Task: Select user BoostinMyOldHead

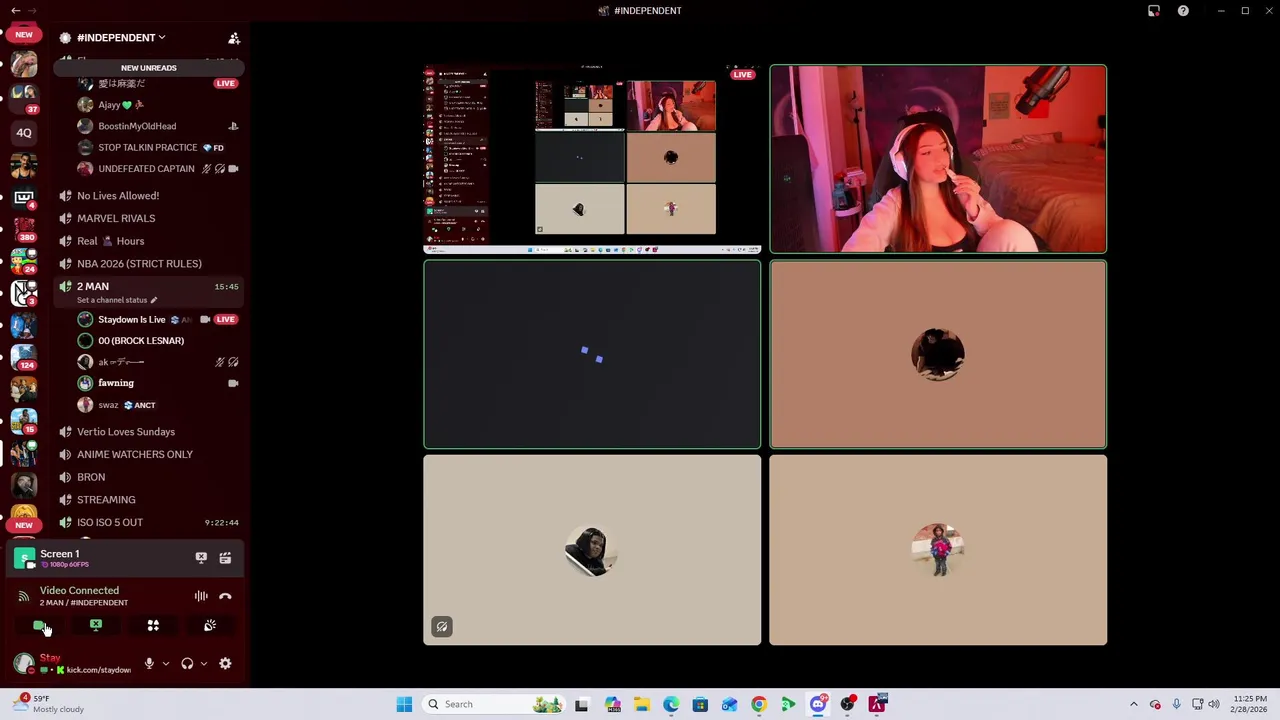Action: tap(137, 126)
